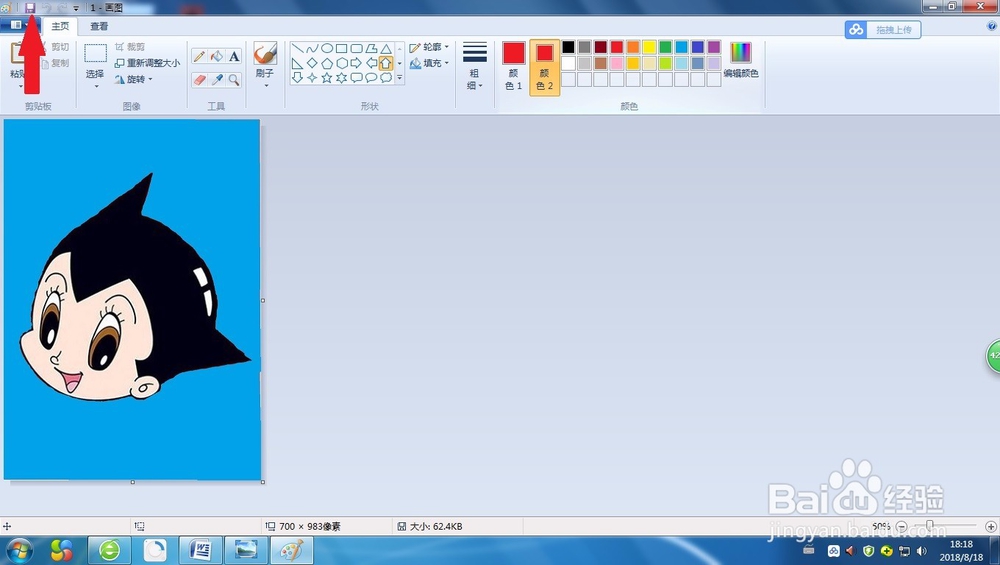
Task: Click the 拖拽上传 cloud upload button
Action: pyautogui.click(x=883, y=29)
